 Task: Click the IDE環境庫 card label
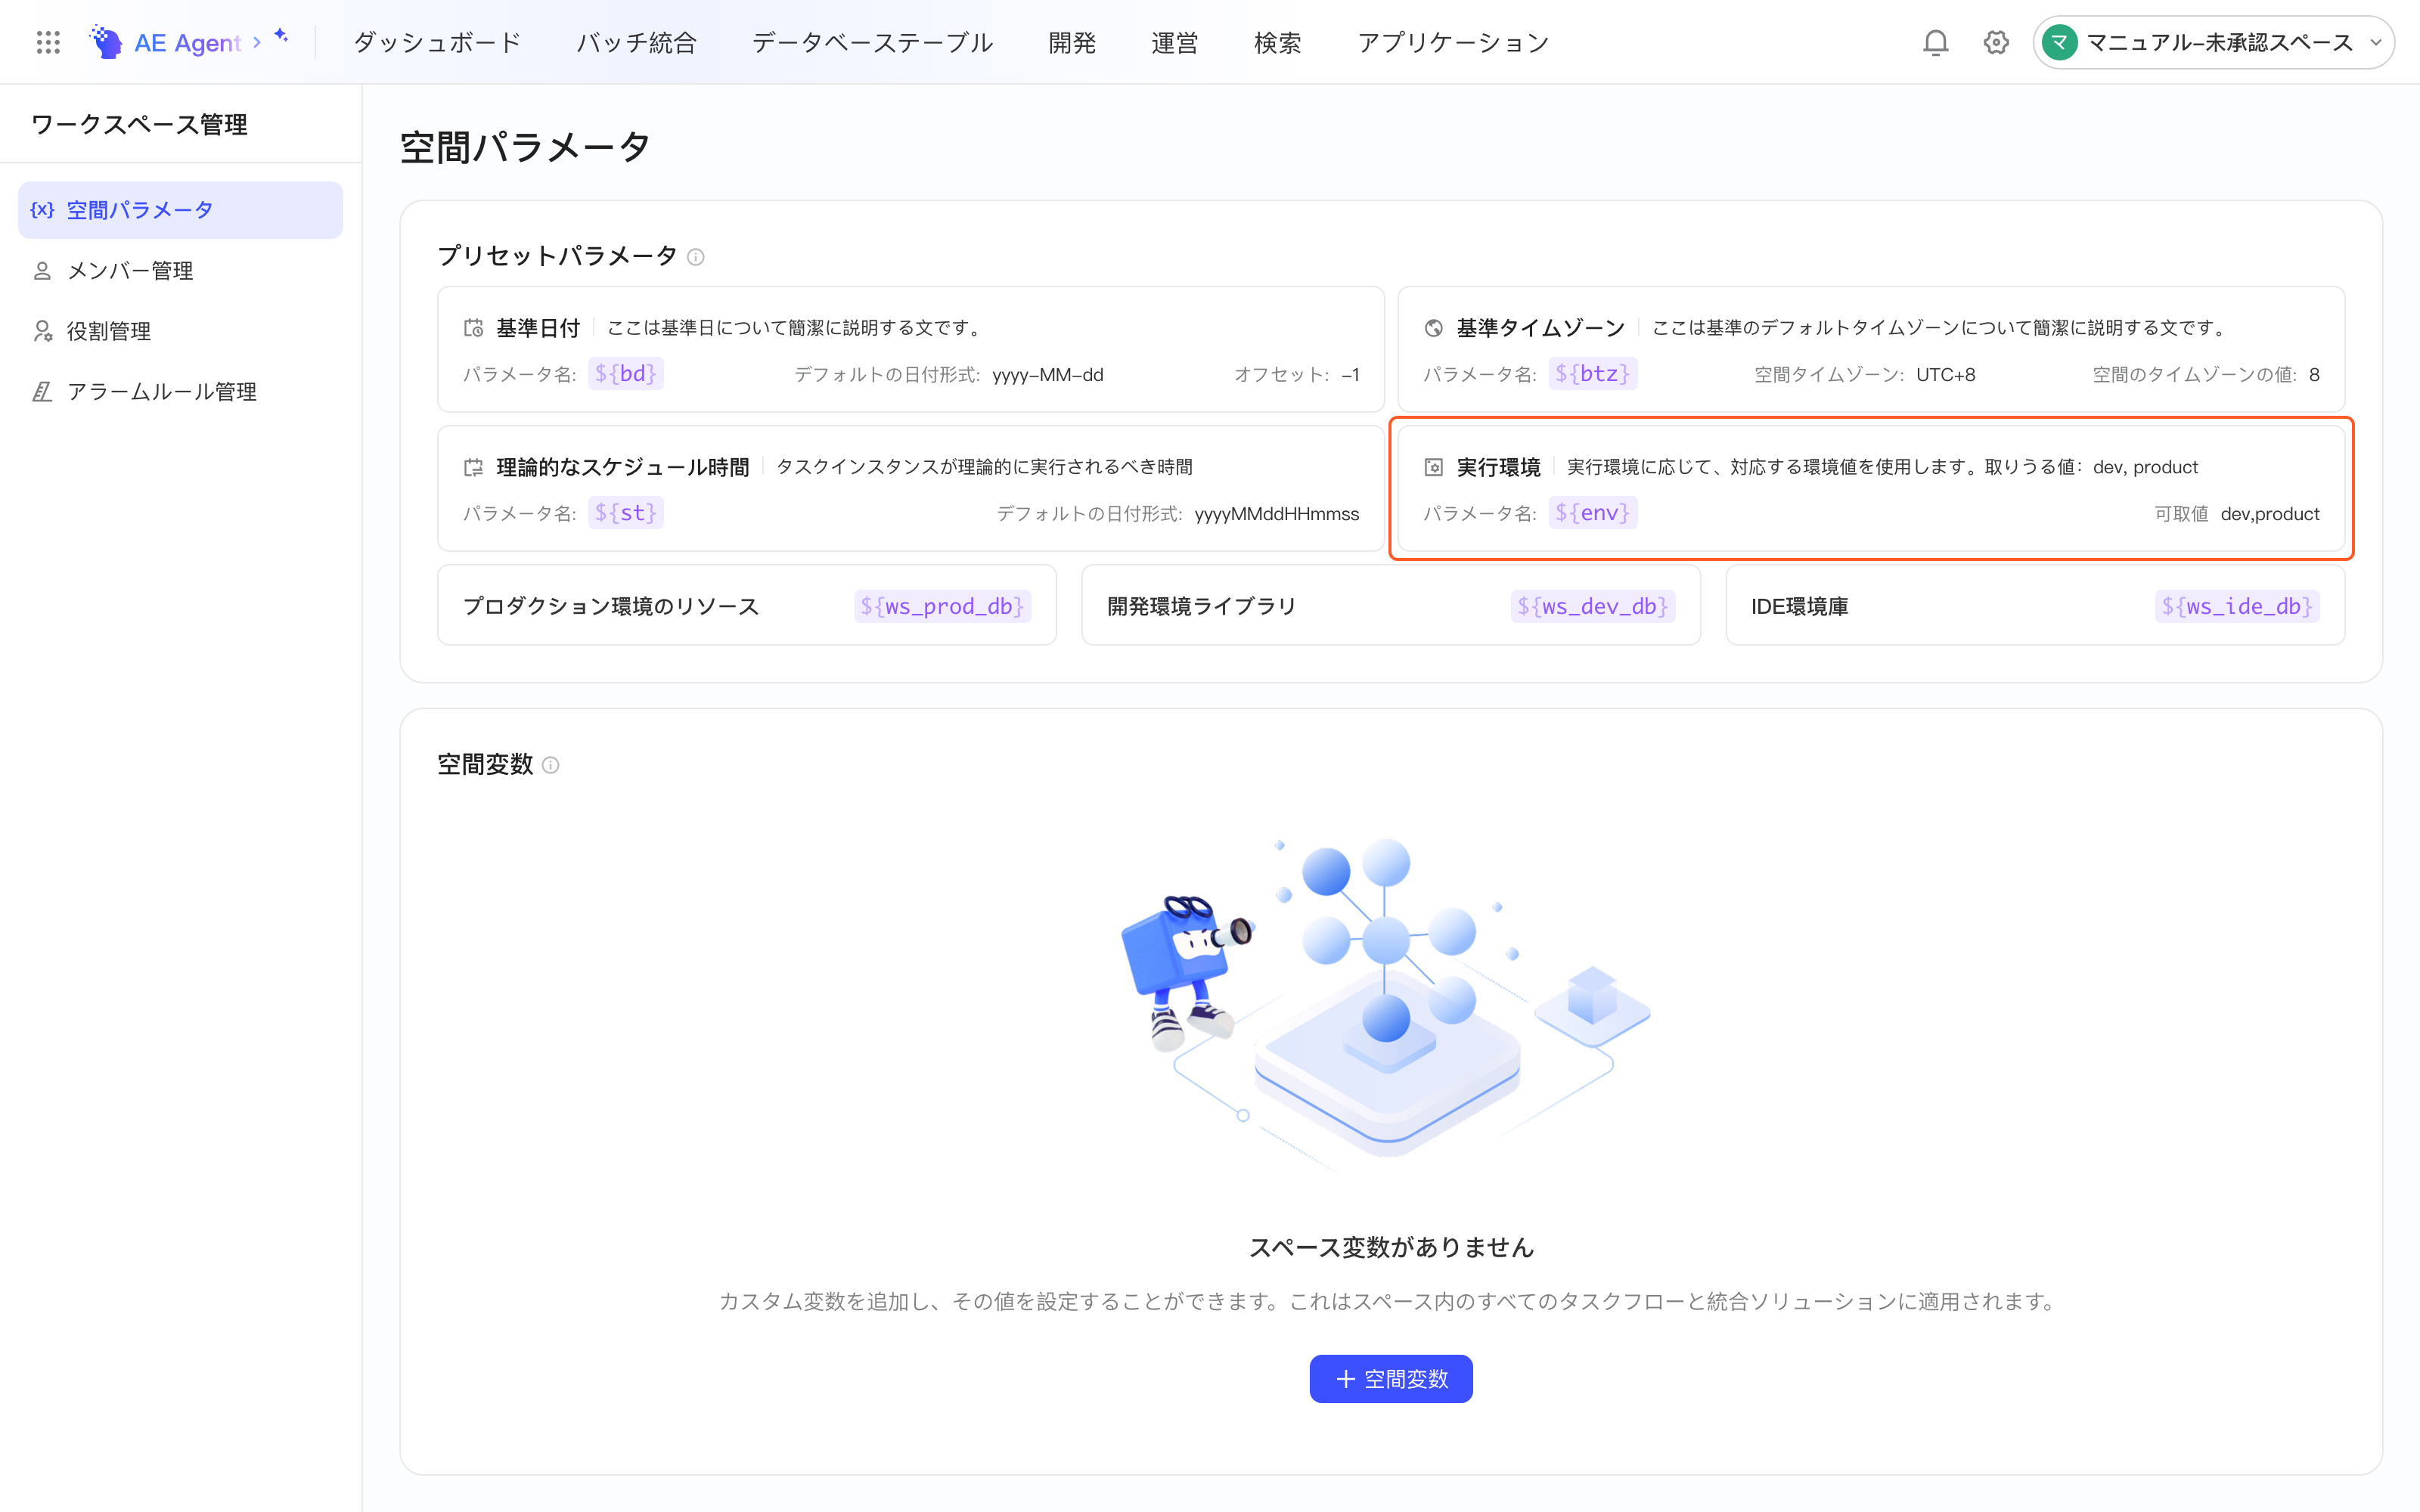pyautogui.click(x=1799, y=606)
